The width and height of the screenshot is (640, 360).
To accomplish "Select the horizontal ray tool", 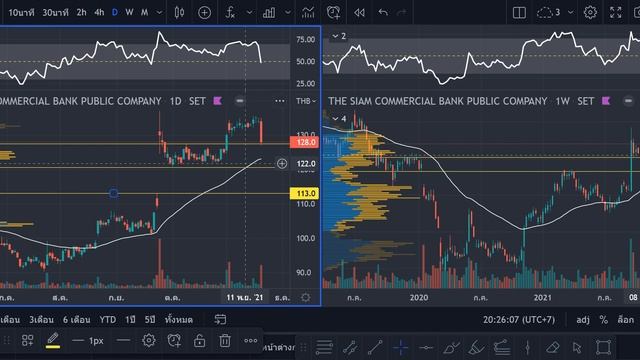I will (426, 347).
